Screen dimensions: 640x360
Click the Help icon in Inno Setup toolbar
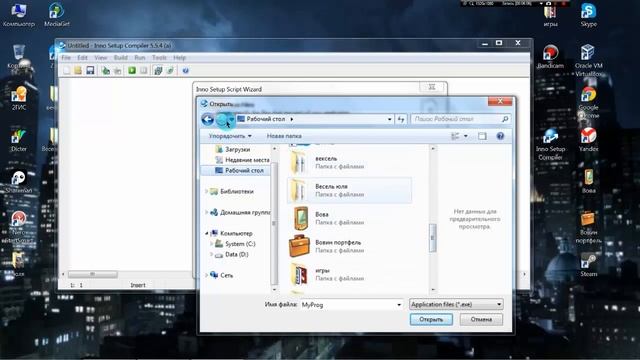(x=185, y=71)
